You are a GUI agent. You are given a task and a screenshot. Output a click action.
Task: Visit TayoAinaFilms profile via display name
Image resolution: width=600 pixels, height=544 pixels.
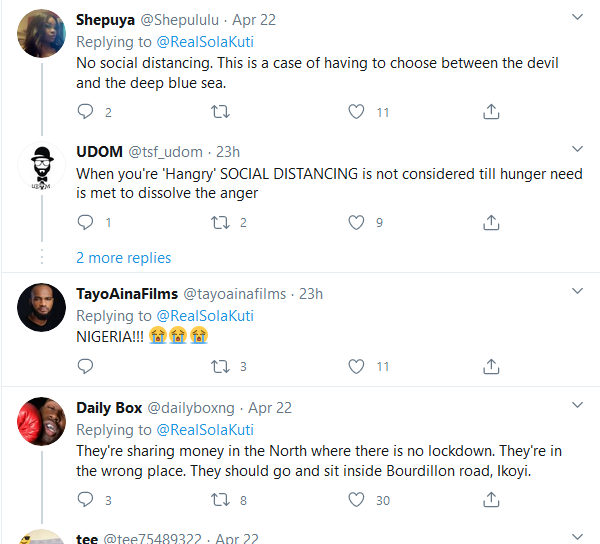pos(127,294)
